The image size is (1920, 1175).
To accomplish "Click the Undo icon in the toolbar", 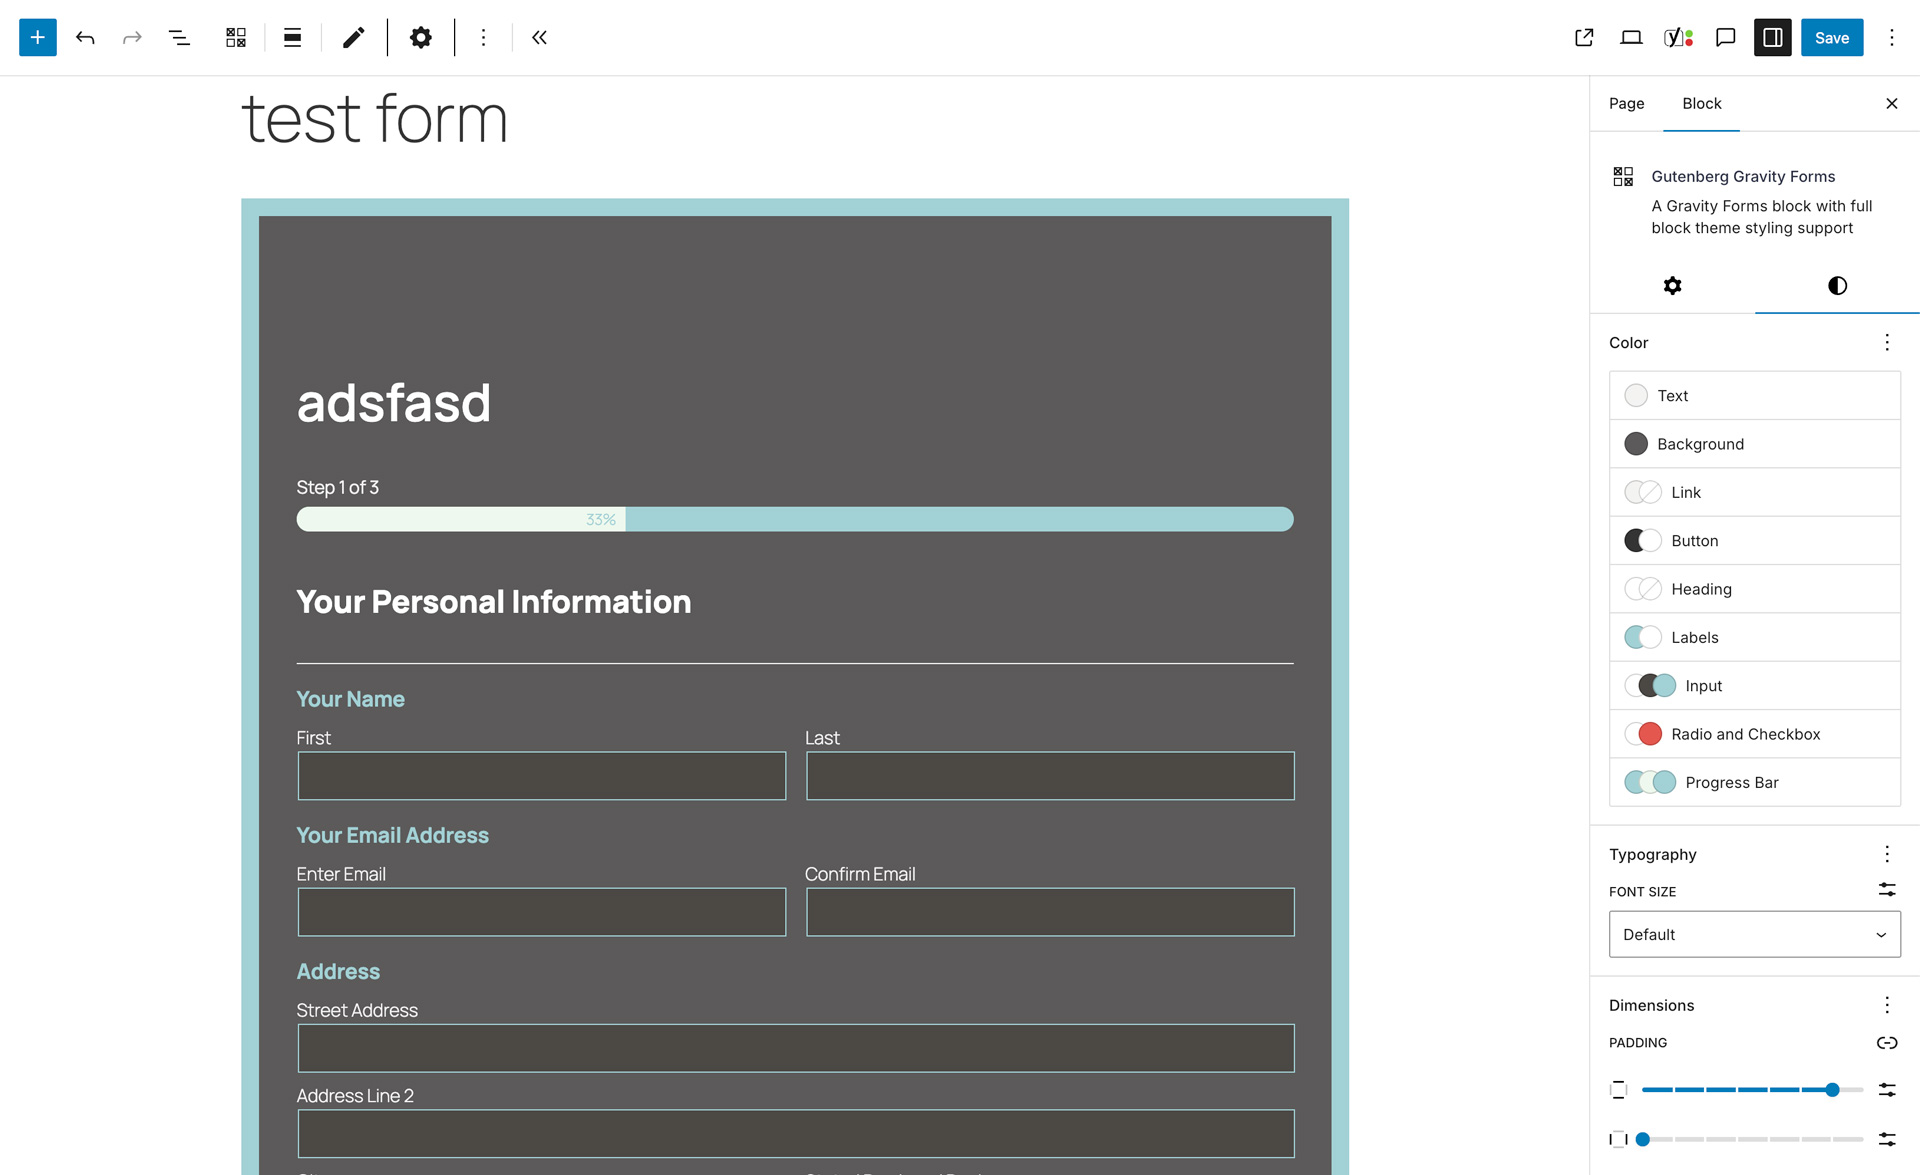I will 86,37.
